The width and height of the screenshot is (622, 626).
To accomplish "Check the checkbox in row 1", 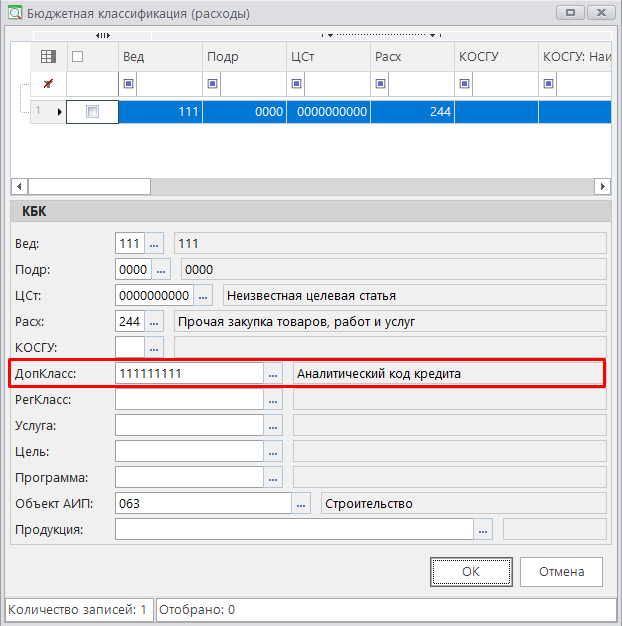I will [92, 112].
